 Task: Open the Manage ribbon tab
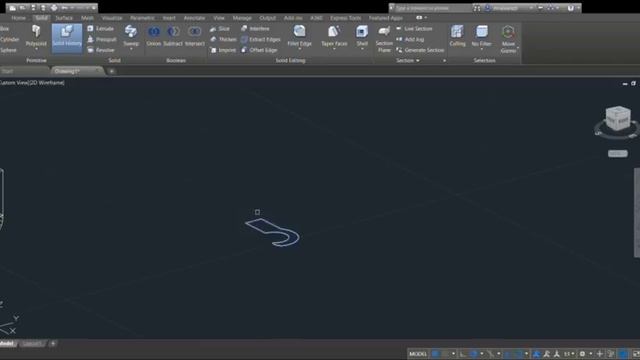click(x=242, y=18)
